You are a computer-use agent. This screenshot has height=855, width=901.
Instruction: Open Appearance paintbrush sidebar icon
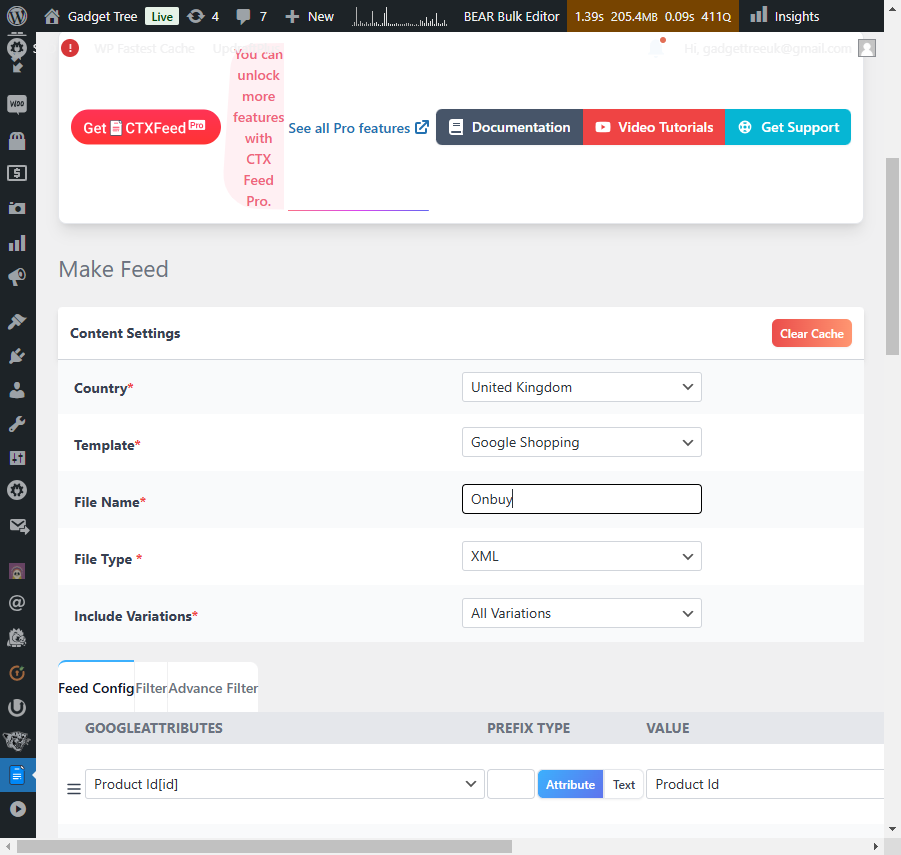(x=17, y=321)
